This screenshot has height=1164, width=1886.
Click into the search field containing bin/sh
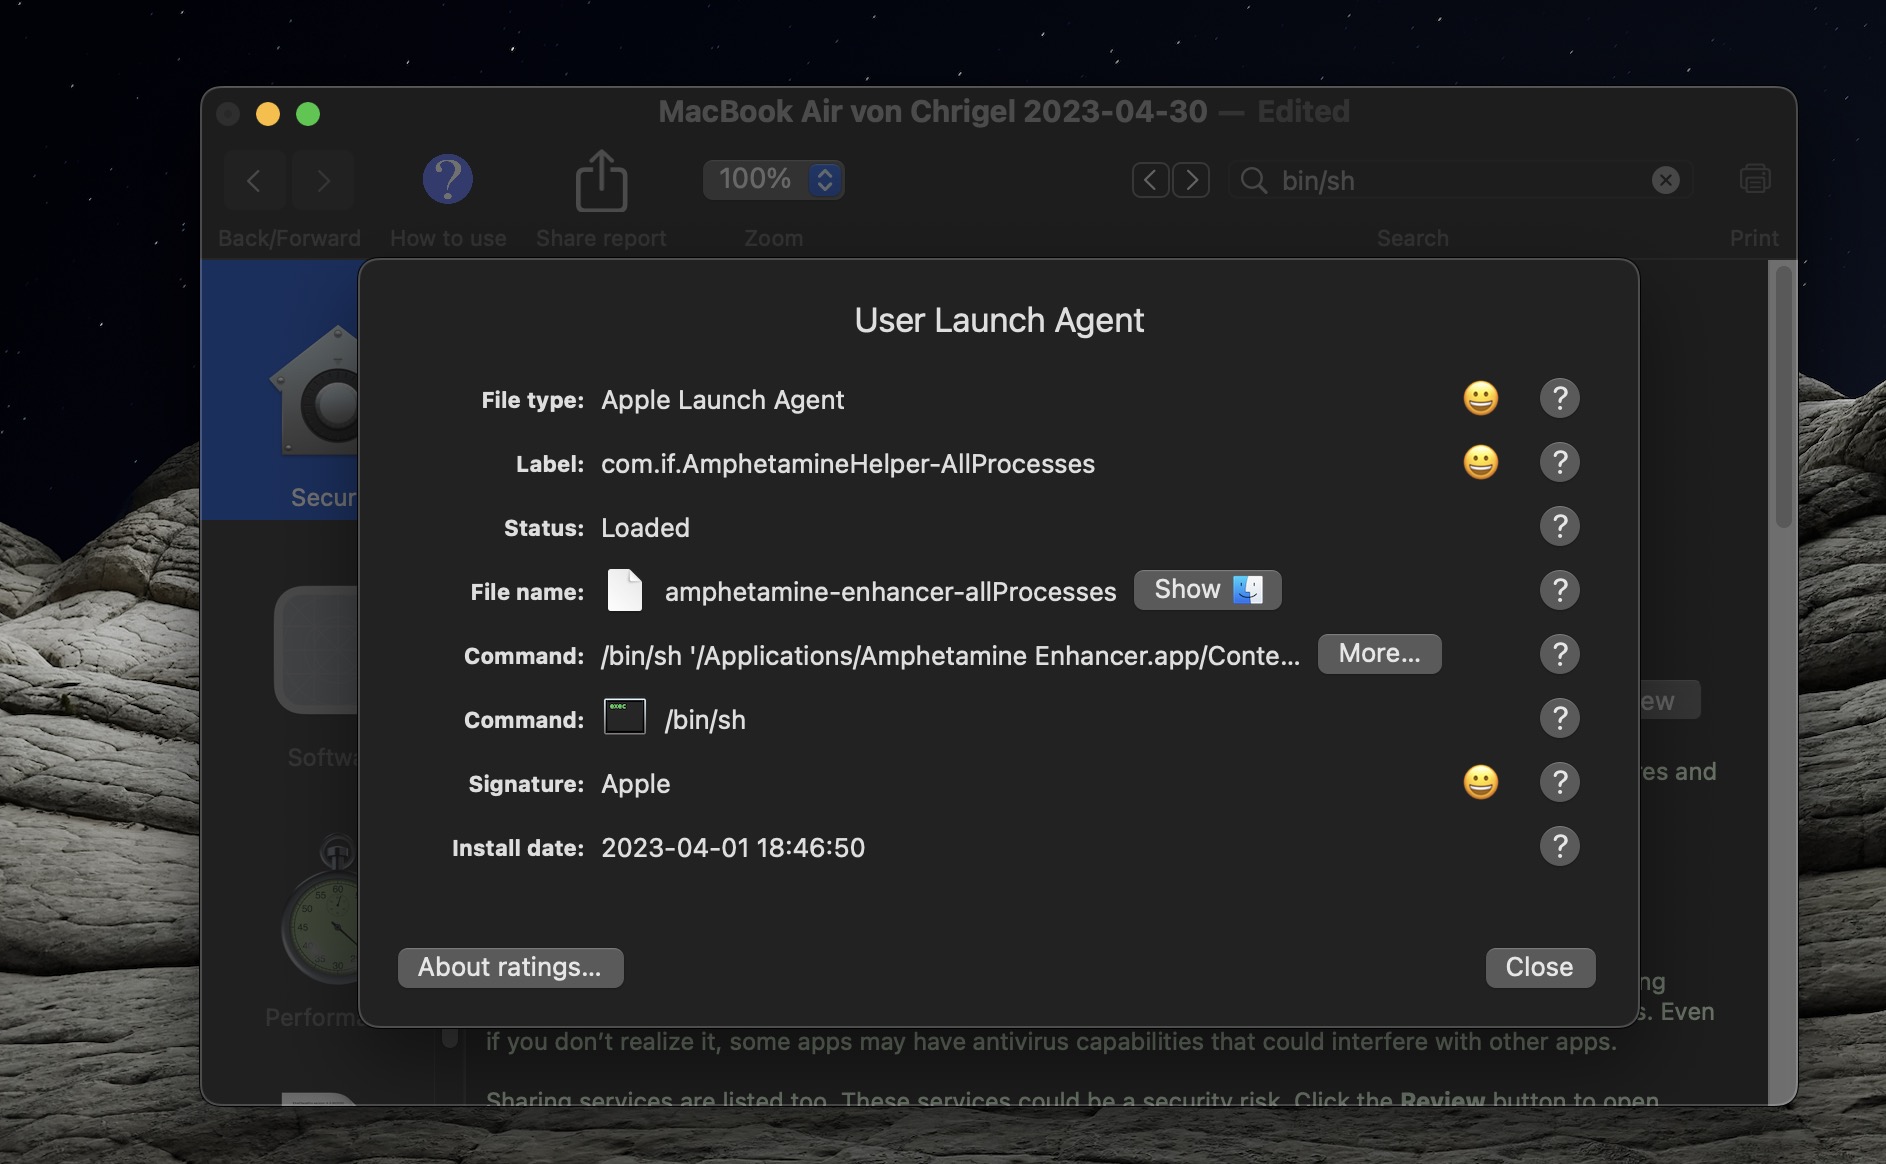coord(1460,180)
